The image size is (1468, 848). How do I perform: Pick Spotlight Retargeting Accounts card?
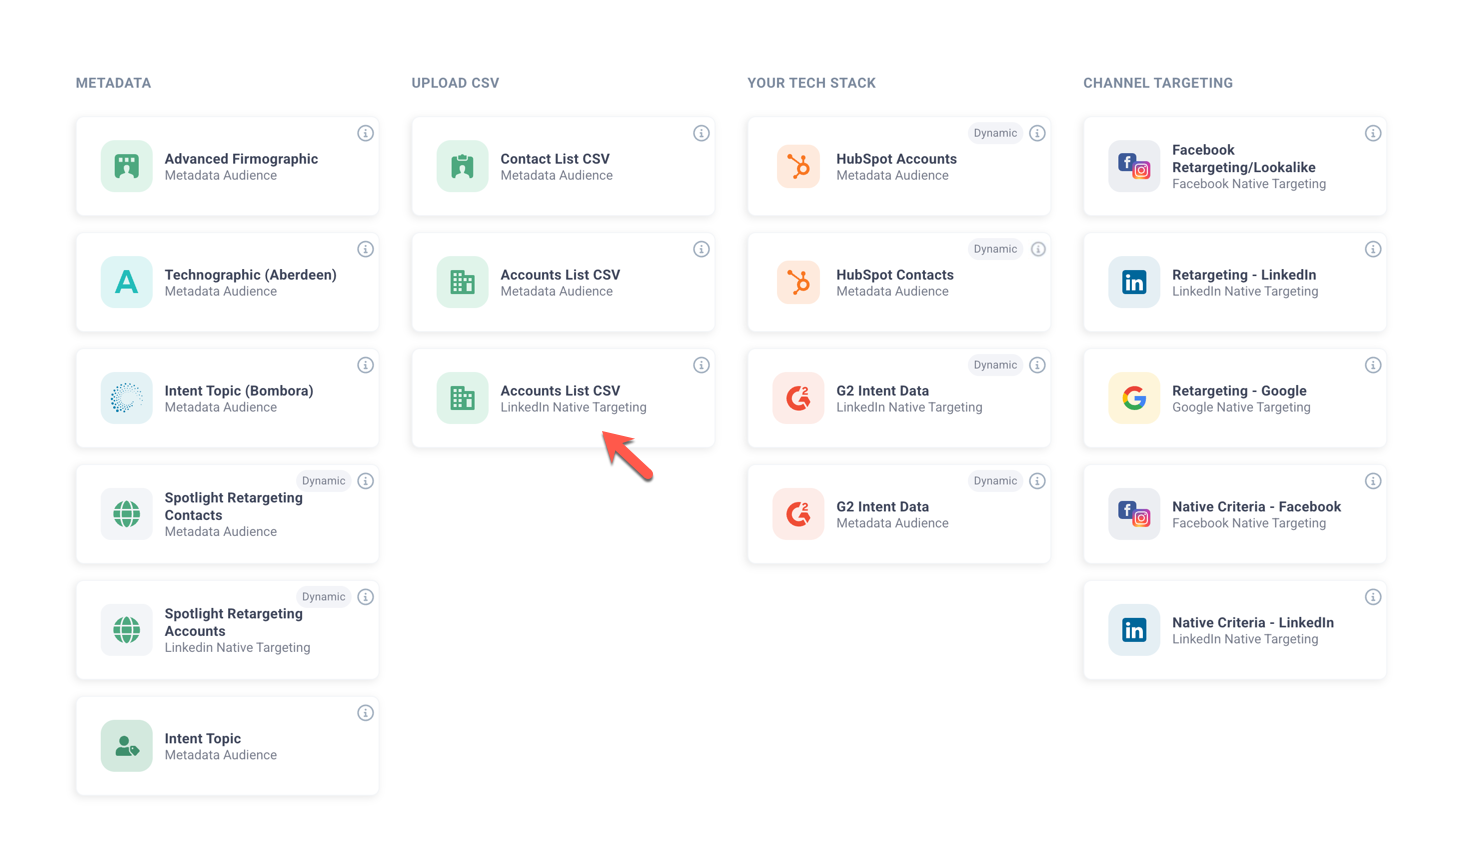227,630
